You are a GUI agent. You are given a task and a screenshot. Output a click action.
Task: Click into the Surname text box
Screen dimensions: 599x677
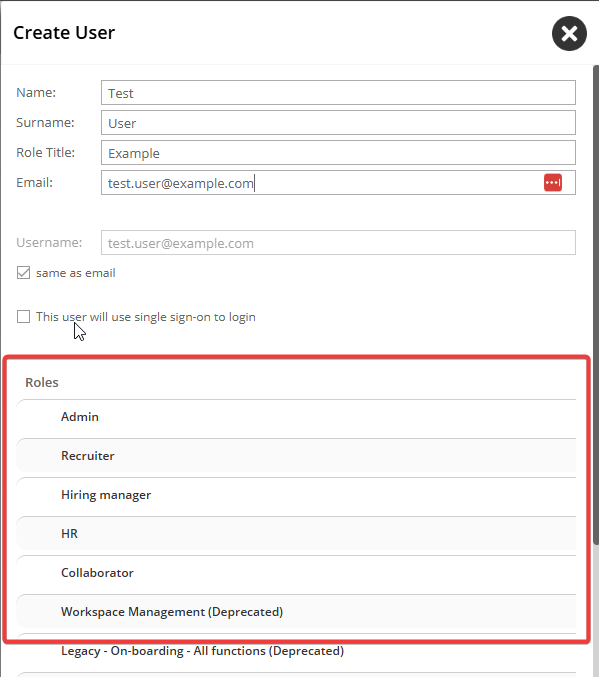click(x=338, y=123)
